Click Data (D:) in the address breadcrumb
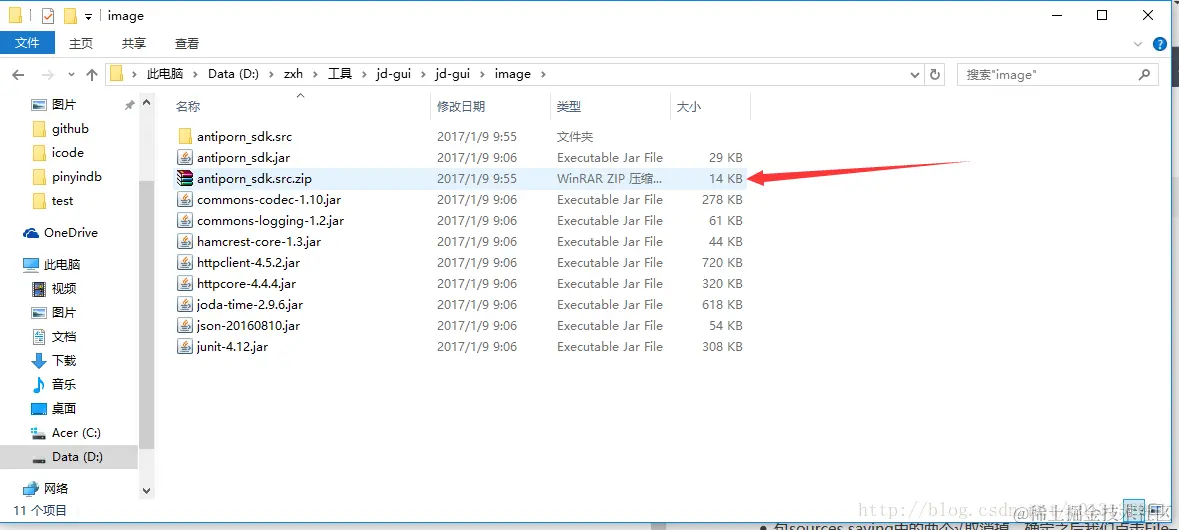This screenshot has height=530, width=1179. click(x=233, y=74)
